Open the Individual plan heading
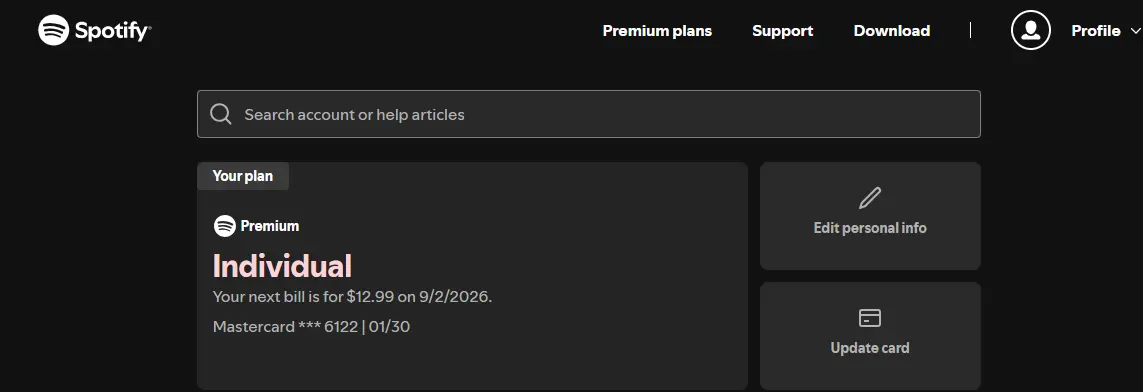The image size is (1143, 392). coord(282,266)
